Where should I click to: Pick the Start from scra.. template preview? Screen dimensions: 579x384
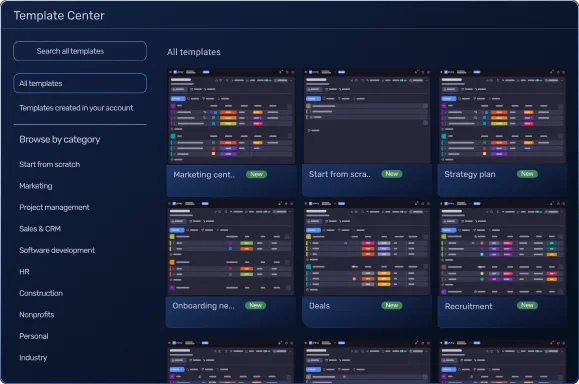367,116
